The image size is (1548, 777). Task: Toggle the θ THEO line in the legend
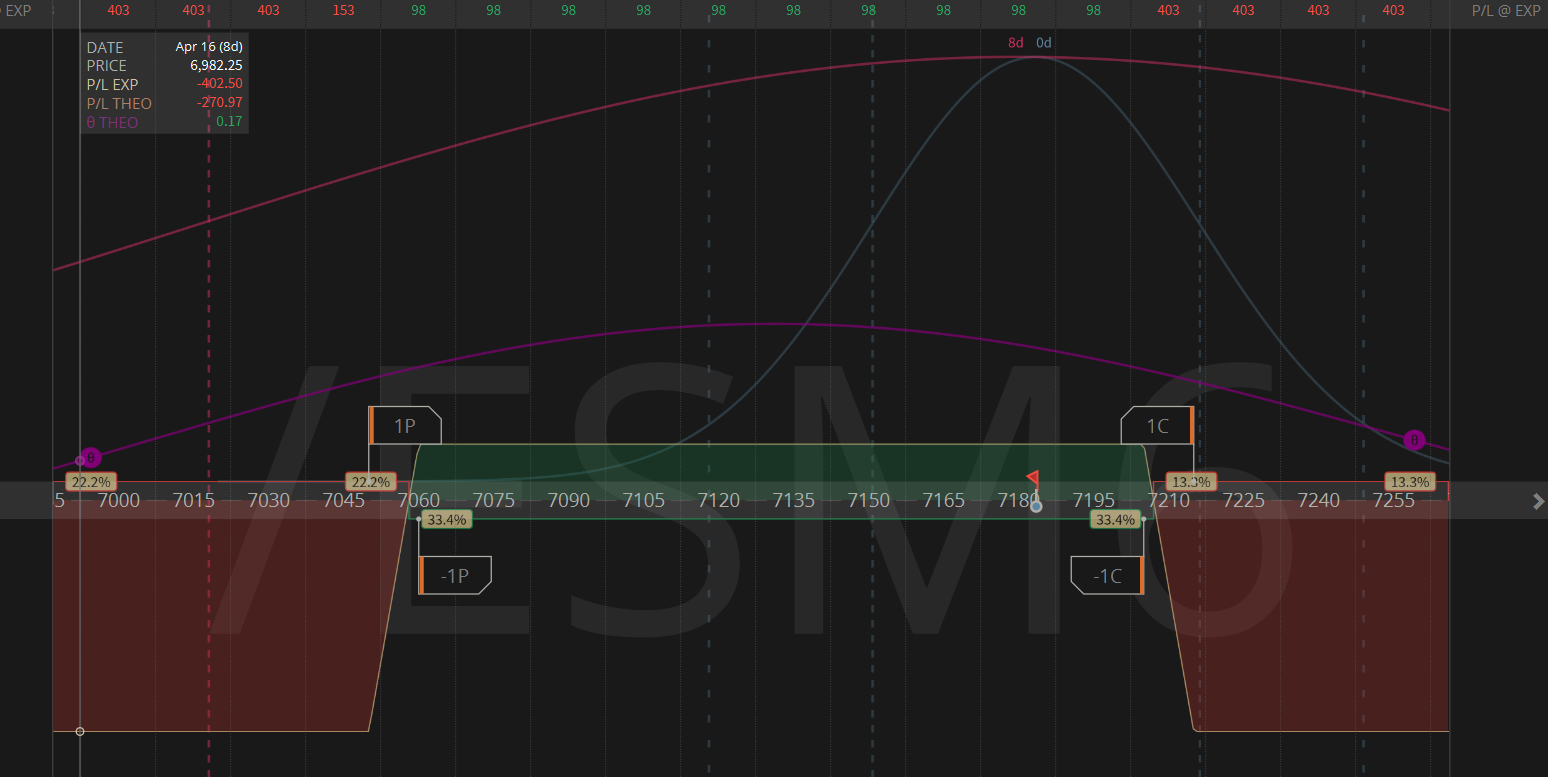pos(112,122)
